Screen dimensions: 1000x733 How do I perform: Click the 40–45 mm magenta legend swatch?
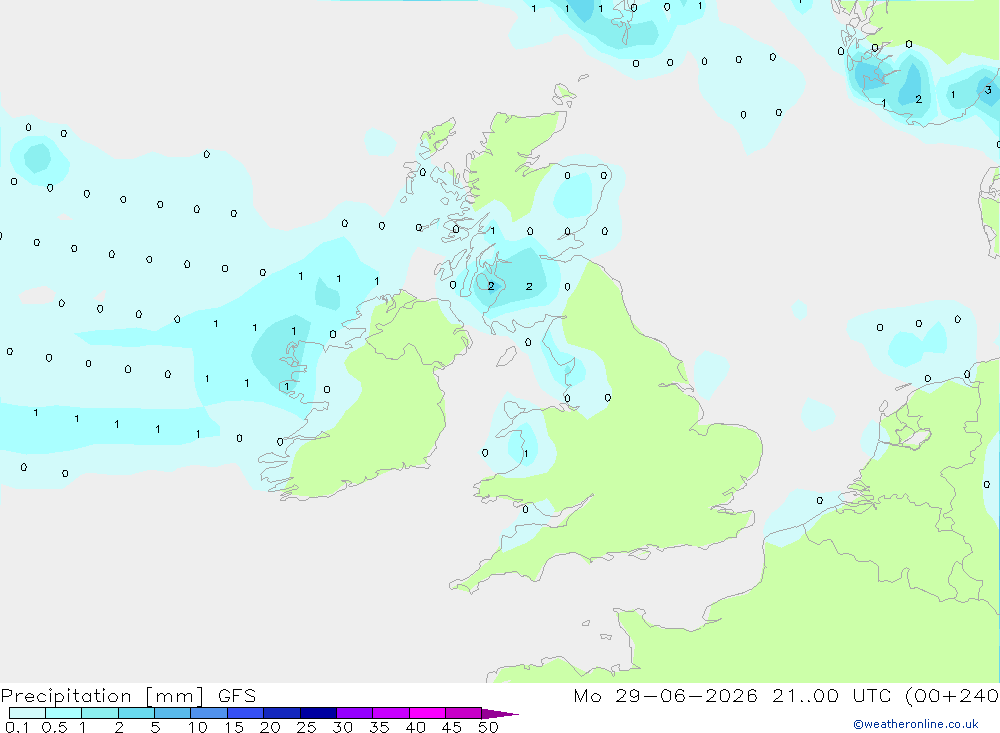click(427, 713)
